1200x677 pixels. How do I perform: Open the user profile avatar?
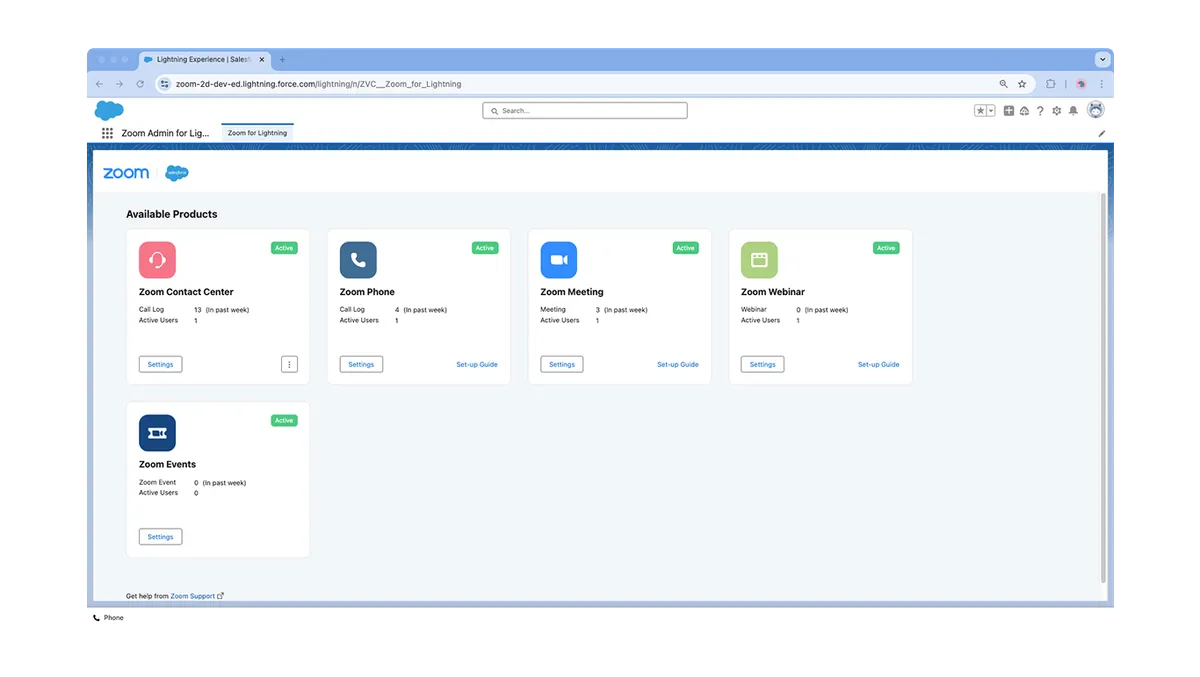1096,110
